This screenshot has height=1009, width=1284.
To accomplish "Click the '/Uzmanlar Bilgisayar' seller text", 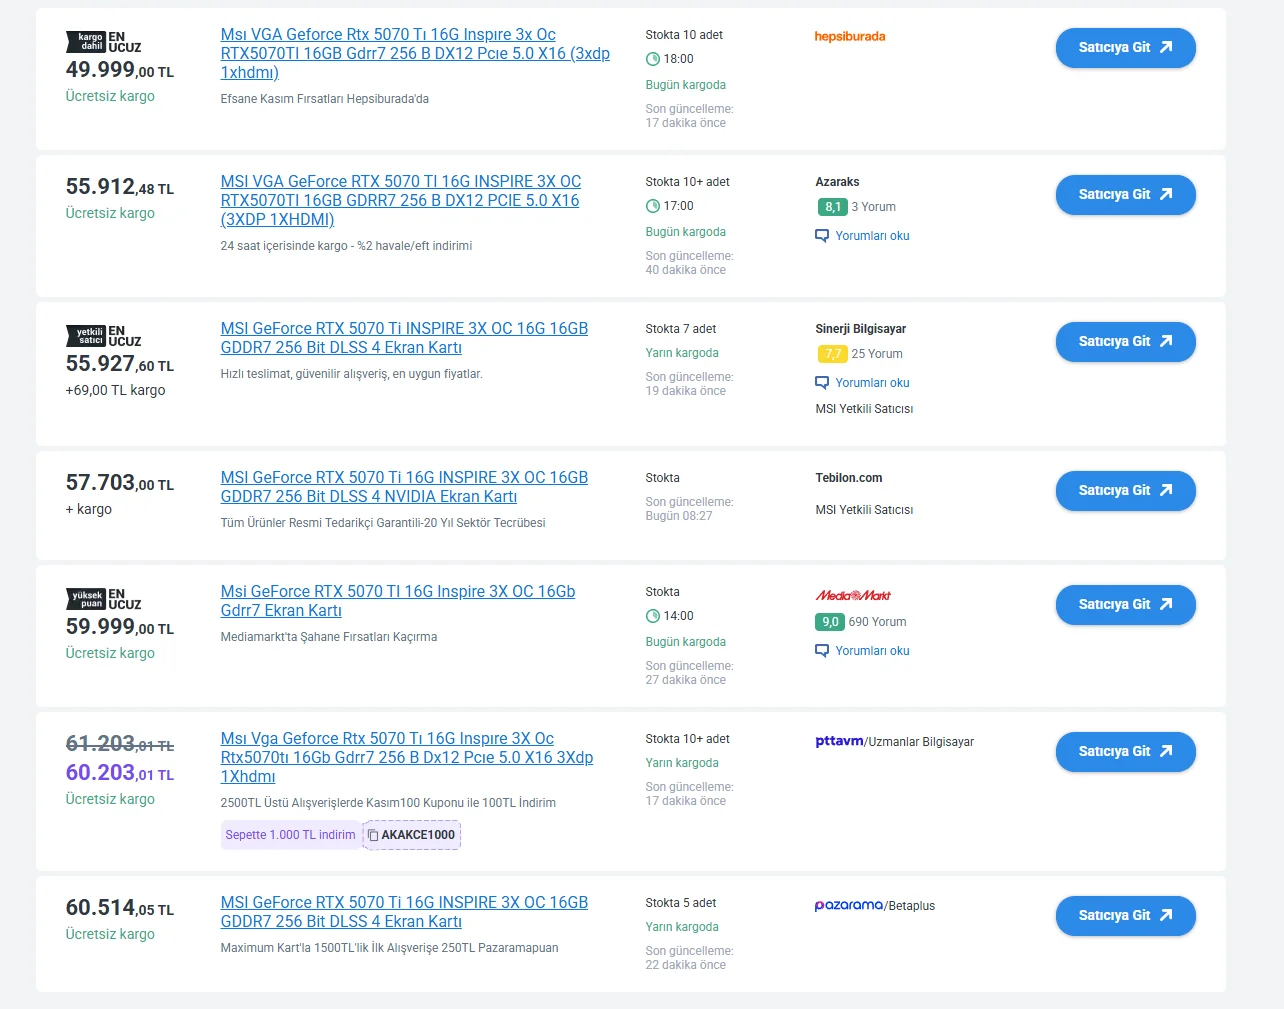I will (919, 742).
